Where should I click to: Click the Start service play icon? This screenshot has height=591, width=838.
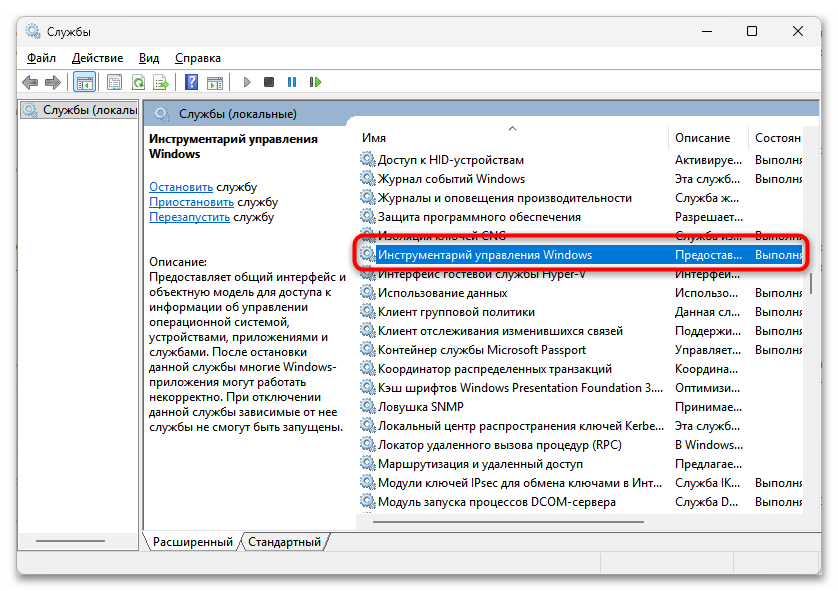pos(246,82)
